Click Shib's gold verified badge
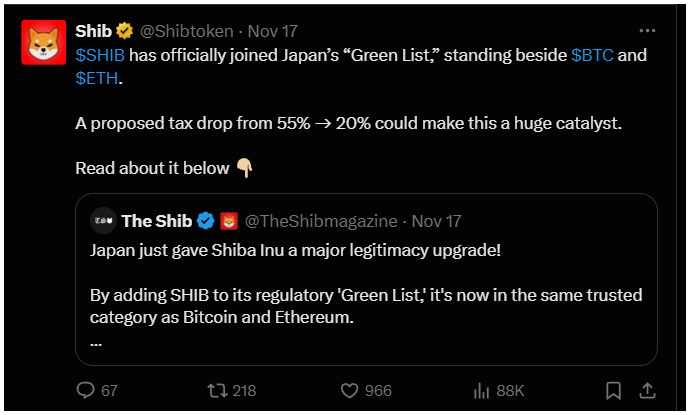The width and height of the screenshot is (690, 415). coord(124,31)
